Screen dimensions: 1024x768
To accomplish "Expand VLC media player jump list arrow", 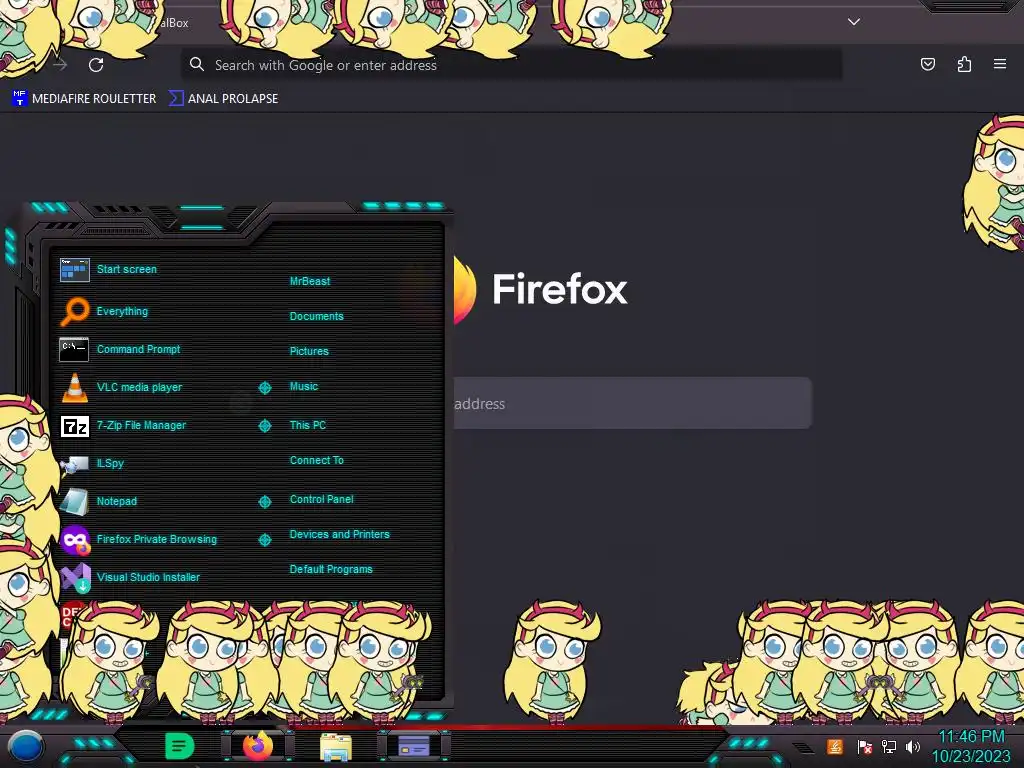I will click(264, 388).
